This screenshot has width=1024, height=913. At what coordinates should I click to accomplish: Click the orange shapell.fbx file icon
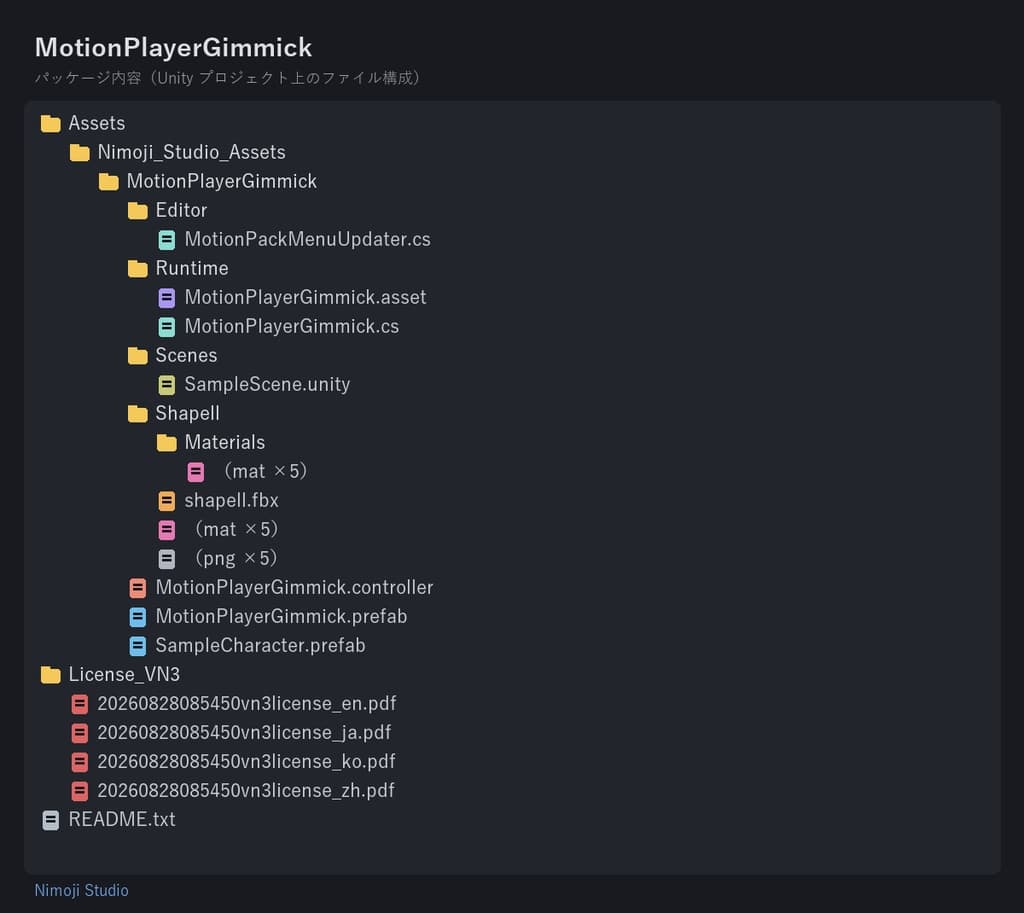(167, 501)
